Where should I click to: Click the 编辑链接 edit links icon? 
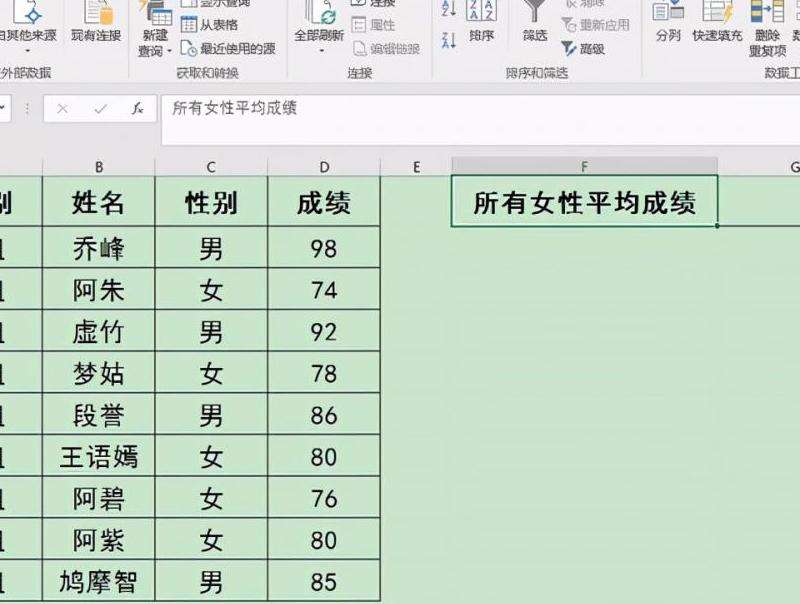360,48
